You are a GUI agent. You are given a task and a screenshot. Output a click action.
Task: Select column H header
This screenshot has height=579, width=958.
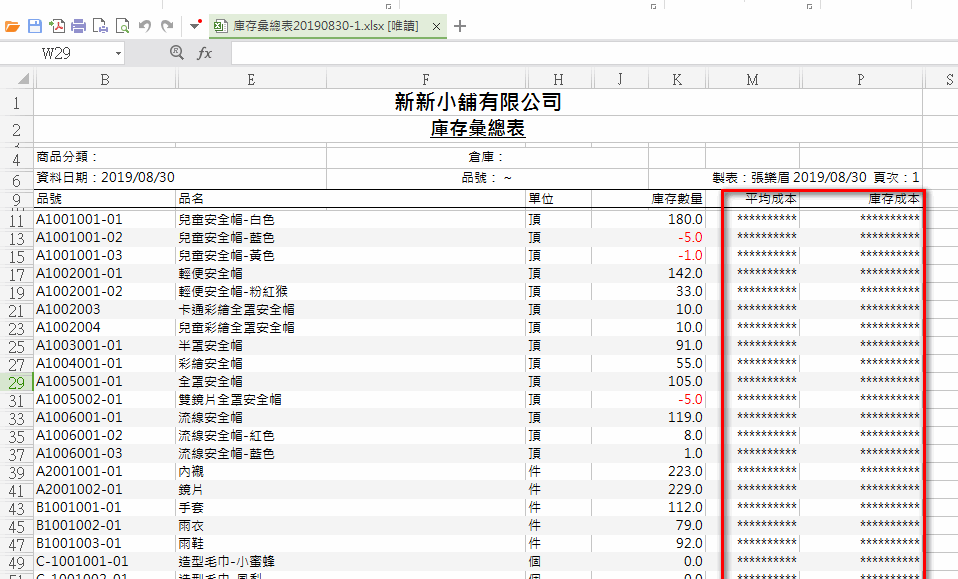coord(558,79)
